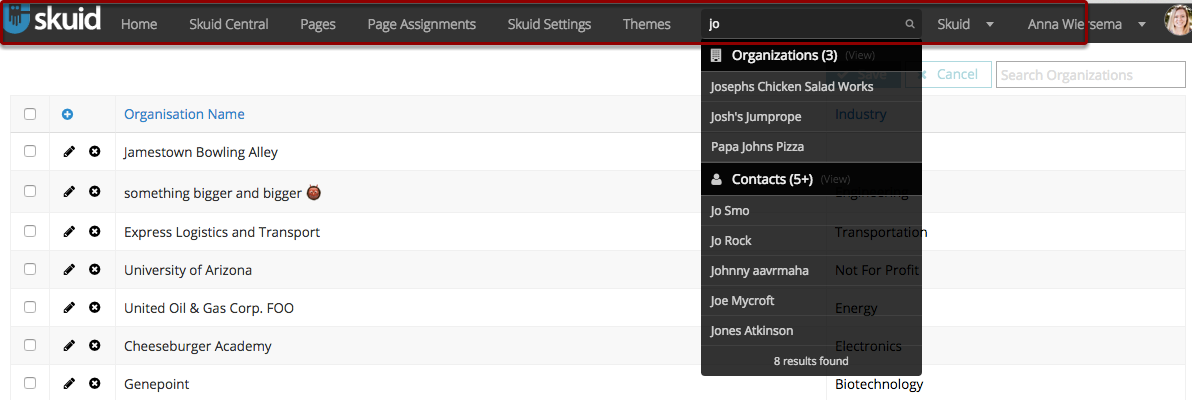Go to Skuid Settings in navigation

point(549,24)
